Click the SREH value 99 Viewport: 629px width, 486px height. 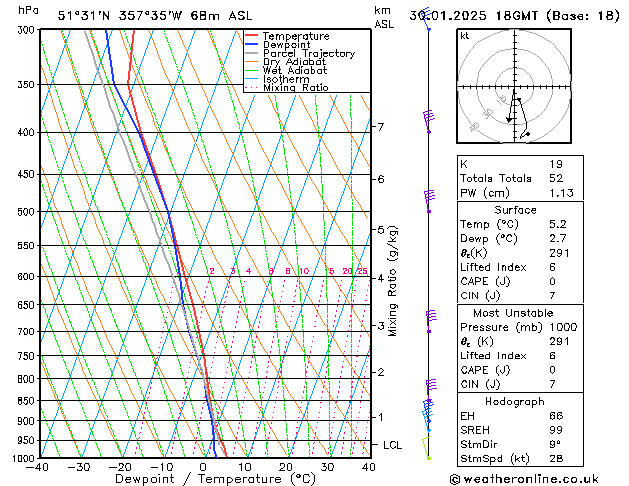(x=556, y=430)
